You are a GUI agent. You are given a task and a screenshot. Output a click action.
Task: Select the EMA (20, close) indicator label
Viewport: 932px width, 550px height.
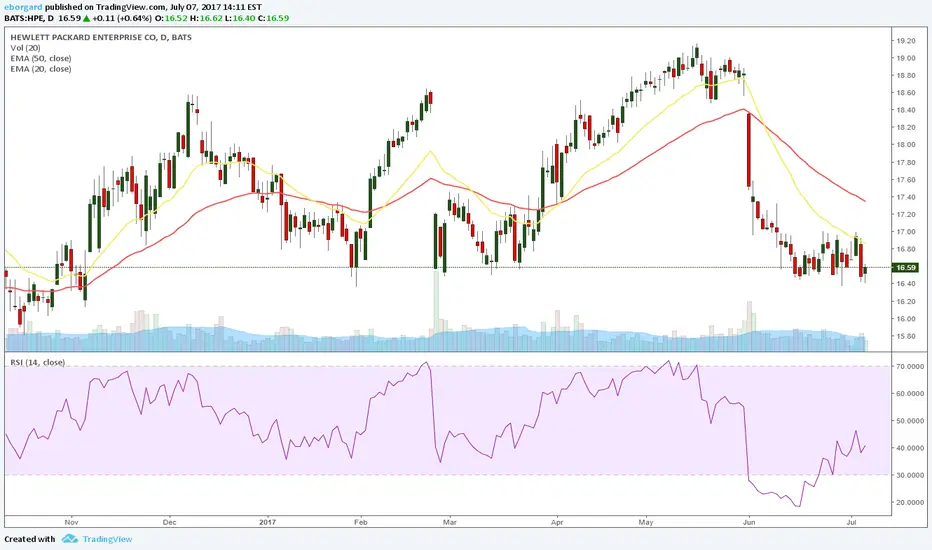[40, 69]
